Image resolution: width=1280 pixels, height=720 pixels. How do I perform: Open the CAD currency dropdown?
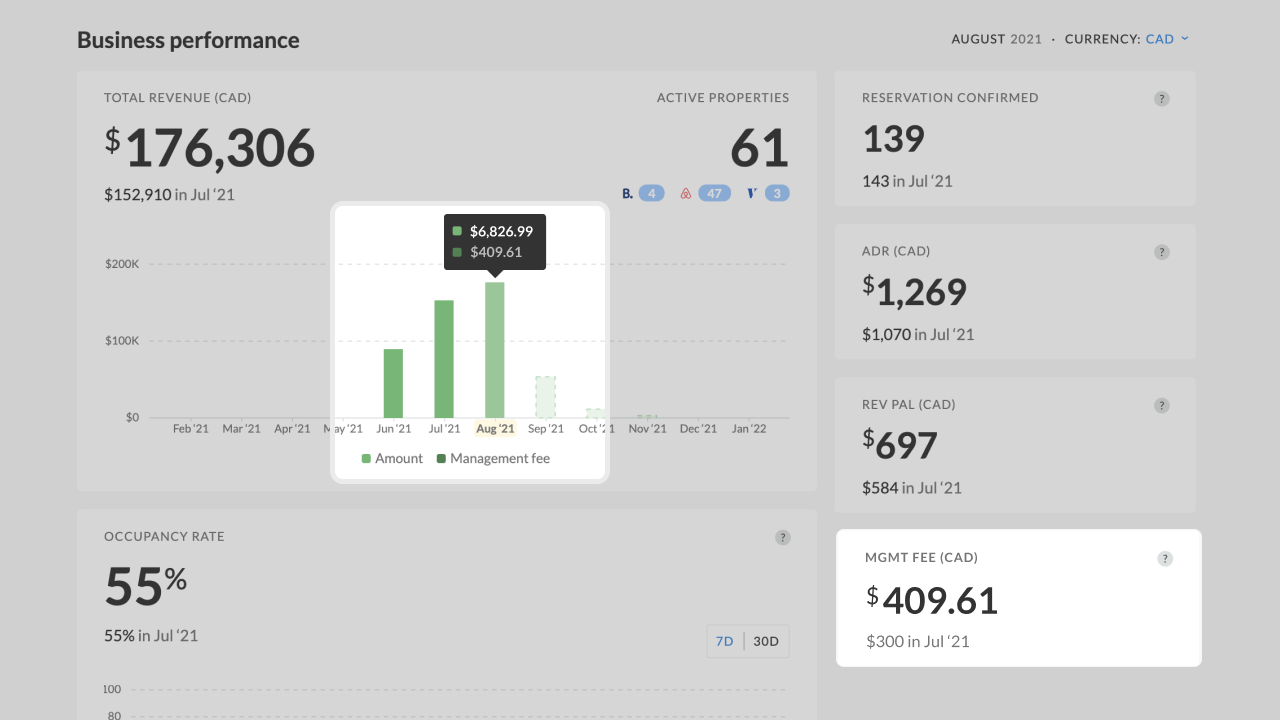pyautogui.click(x=1167, y=39)
